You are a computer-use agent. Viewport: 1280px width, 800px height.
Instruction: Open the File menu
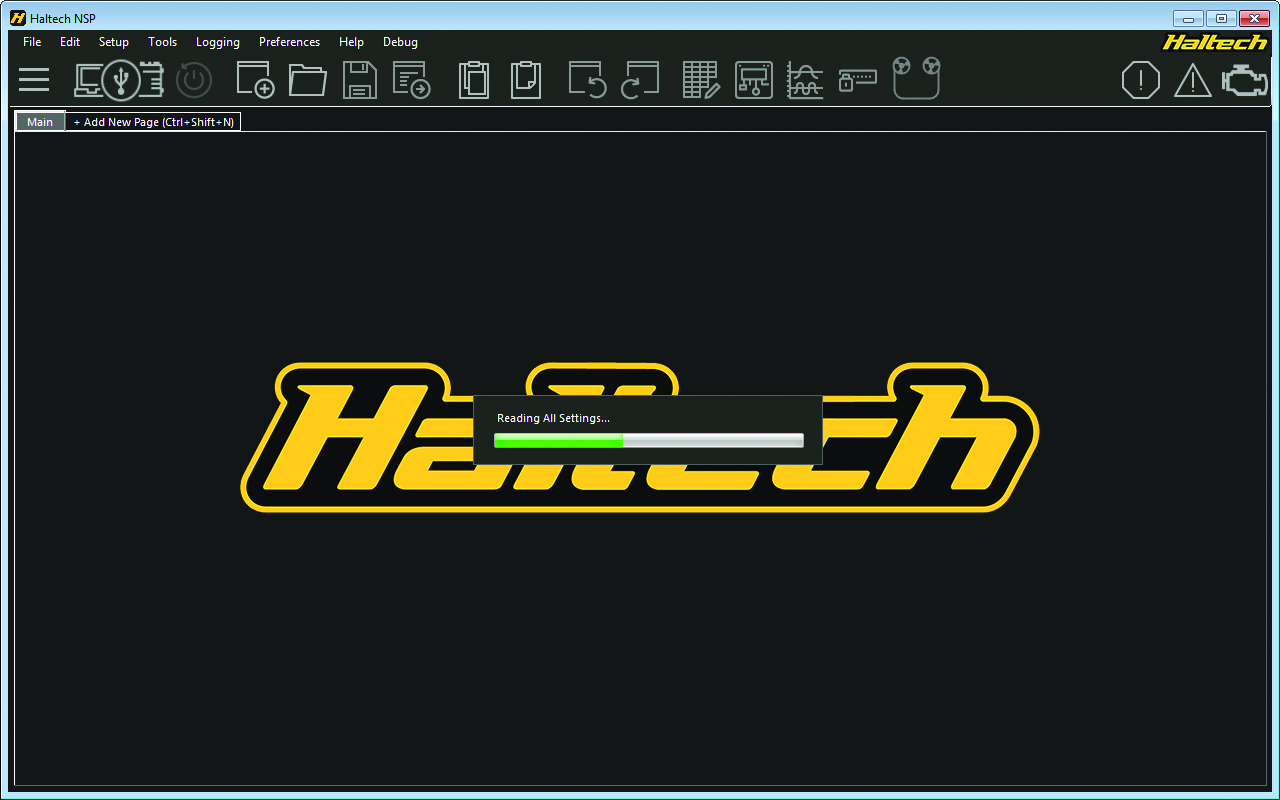(32, 42)
